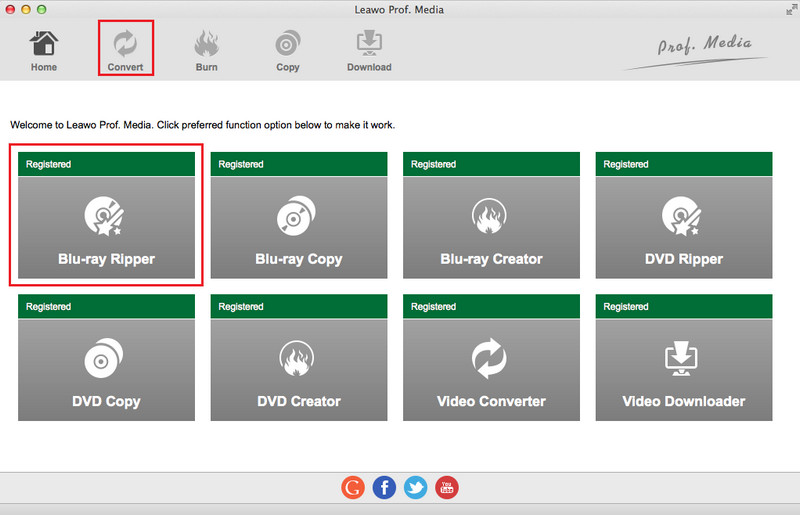The height and width of the screenshot is (515, 800).
Task: Open the Convert module in toolbar
Action: tap(126, 51)
